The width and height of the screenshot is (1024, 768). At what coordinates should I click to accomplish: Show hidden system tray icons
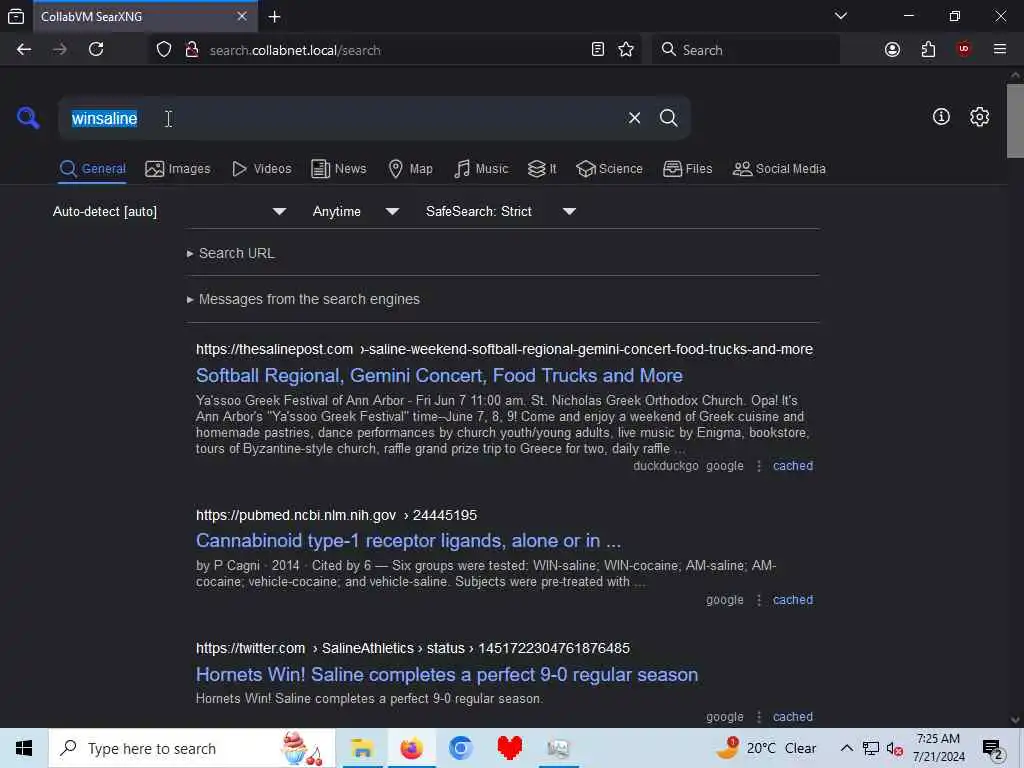point(846,748)
